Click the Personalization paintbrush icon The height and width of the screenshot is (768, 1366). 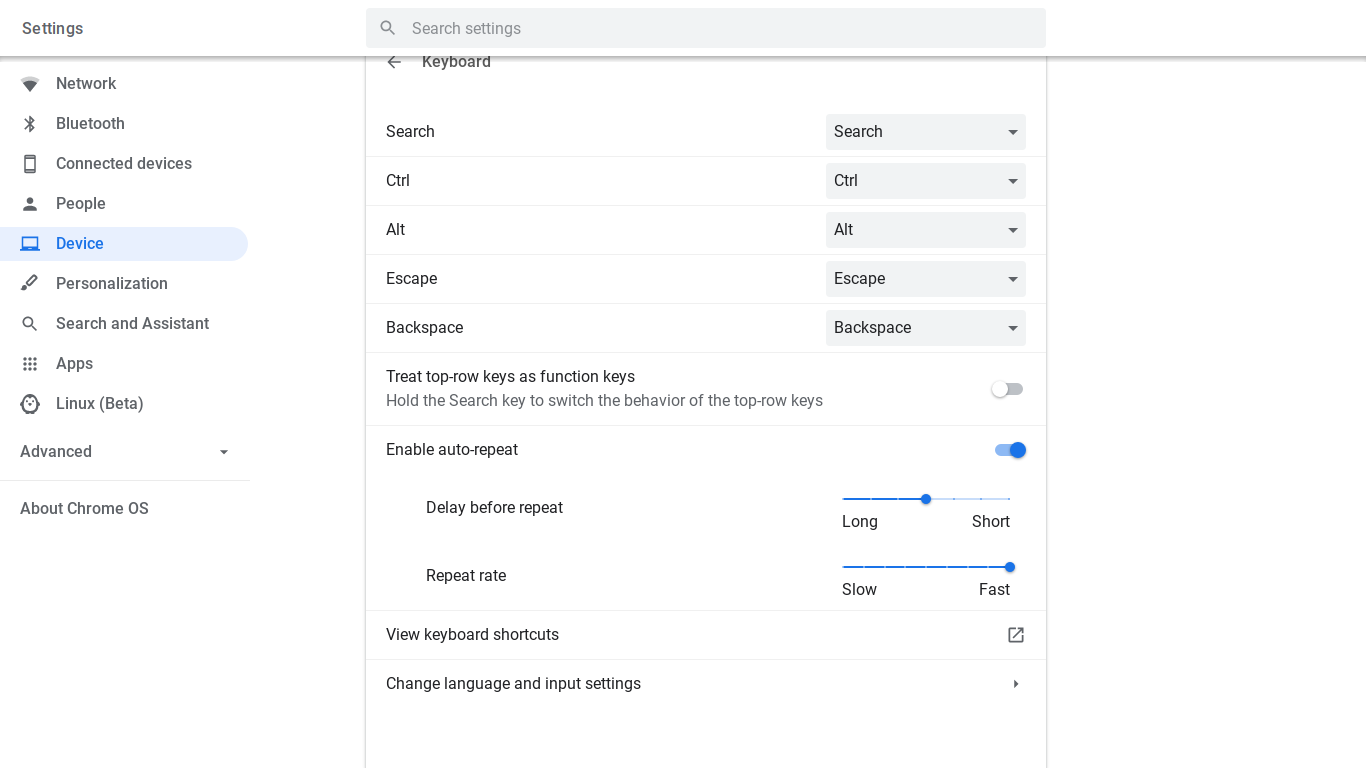tap(30, 283)
